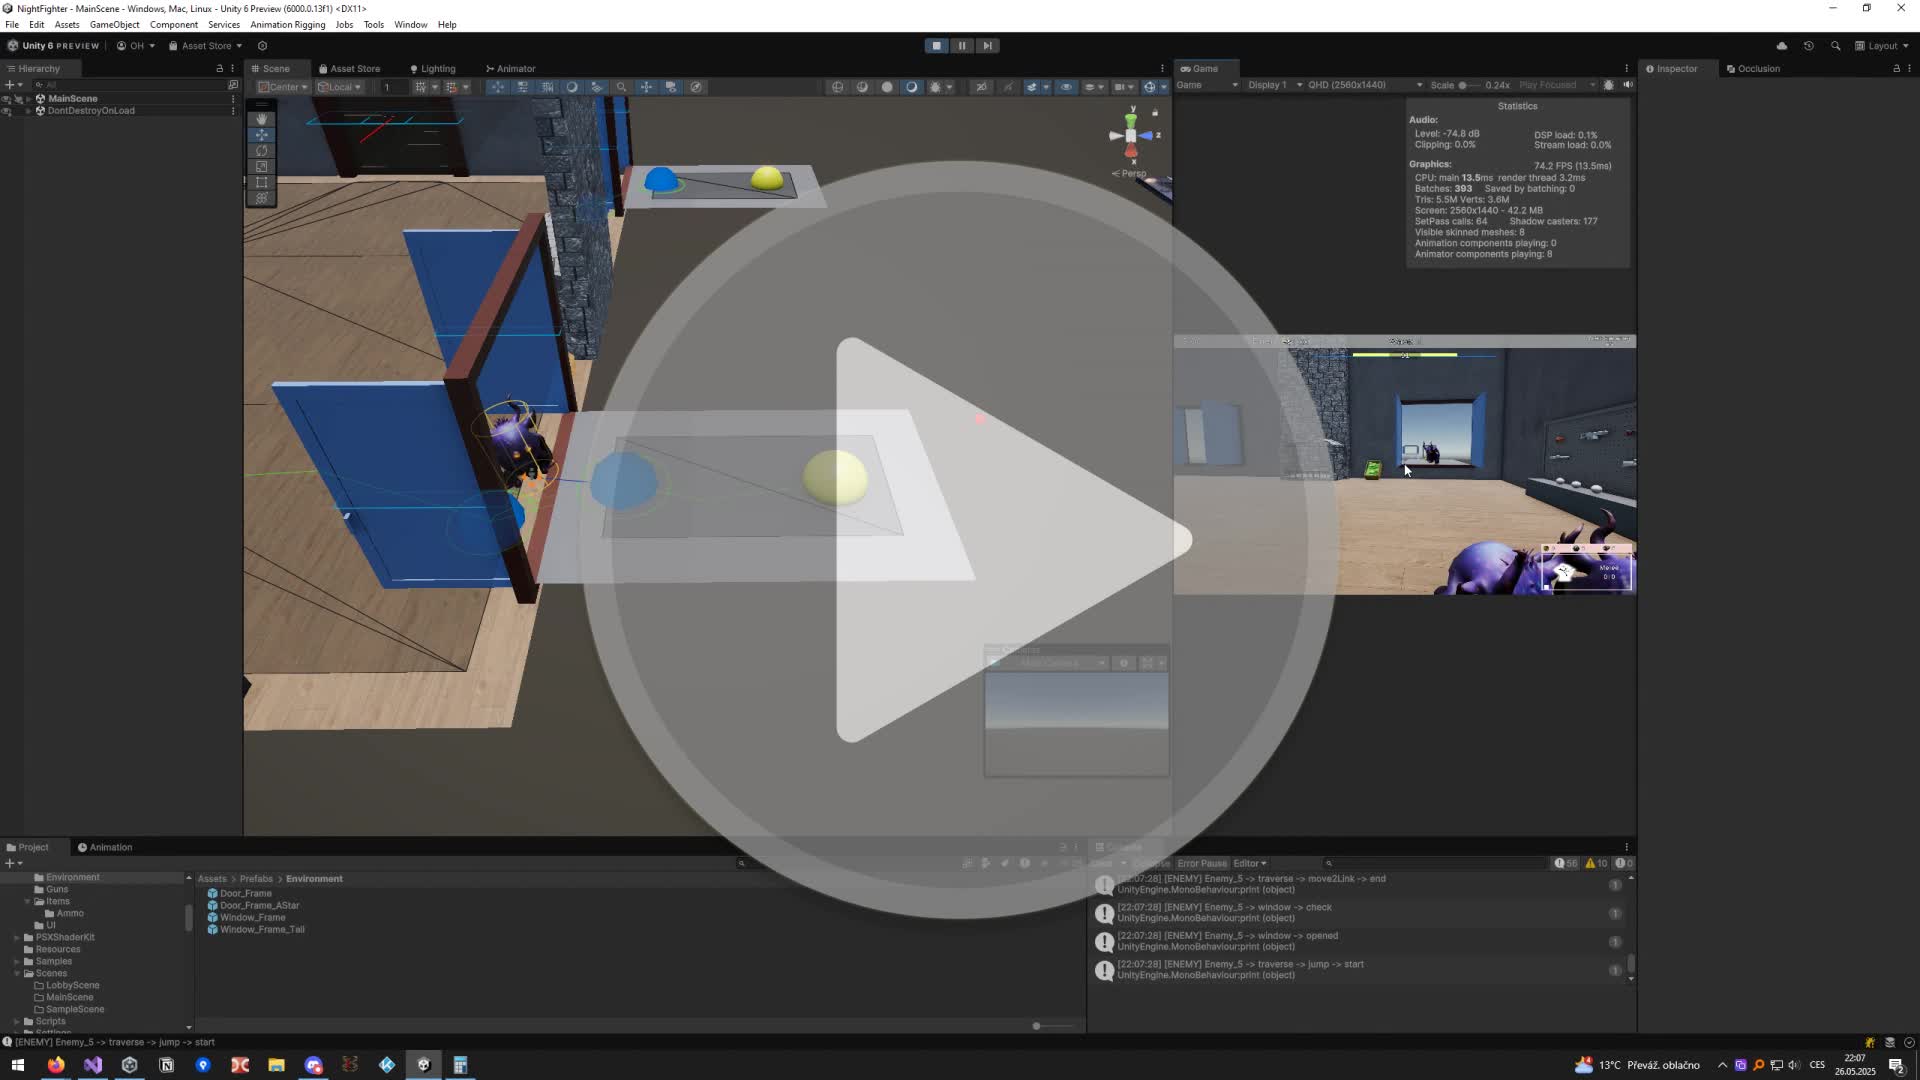Switch to the Lighting tab
Screen dimensions: 1920x1080
433,69
